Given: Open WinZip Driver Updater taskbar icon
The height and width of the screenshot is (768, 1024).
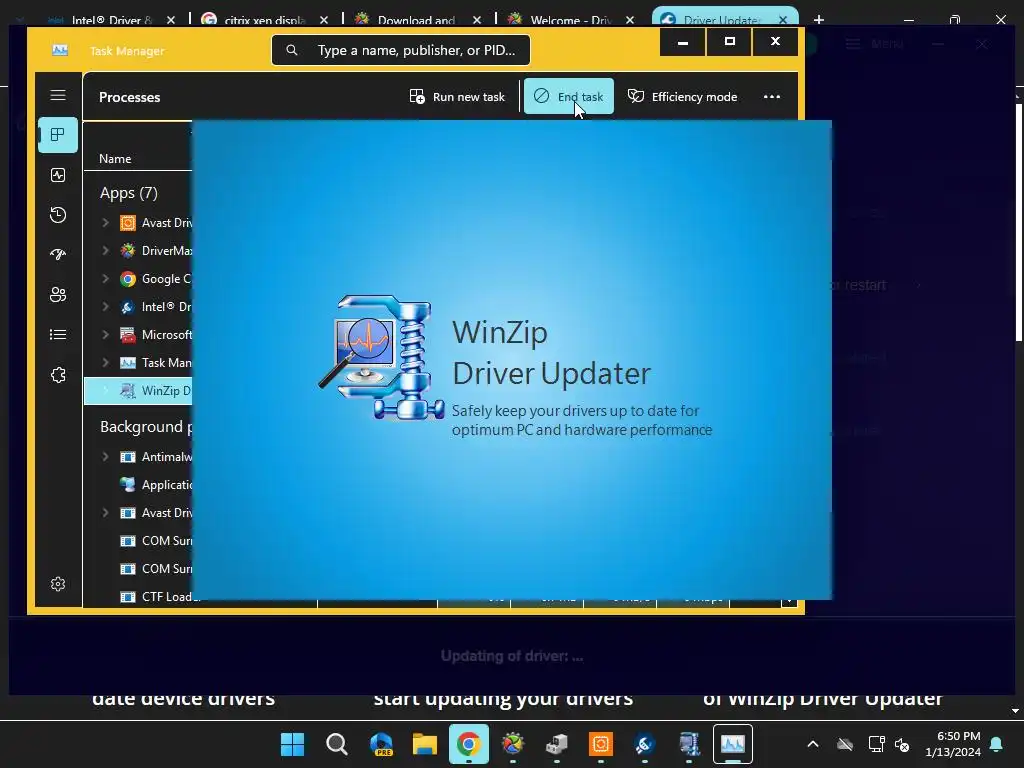Looking at the screenshot, I should pos(689,744).
